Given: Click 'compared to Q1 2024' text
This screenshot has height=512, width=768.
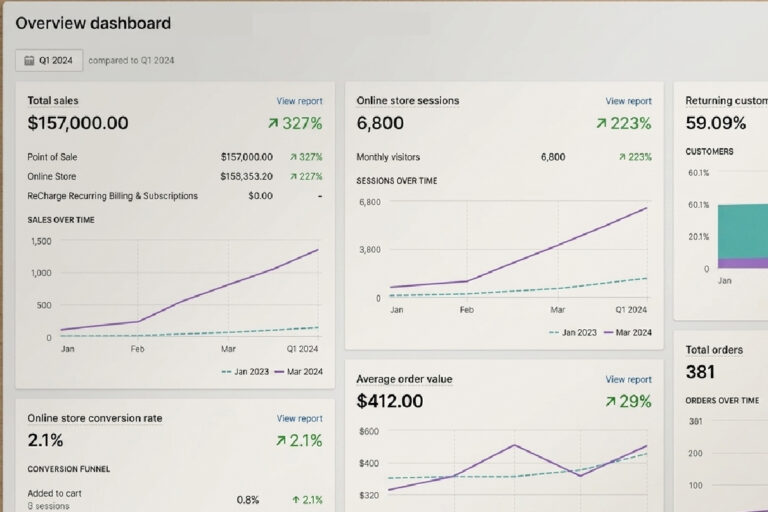Looking at the screenshot, I should (x=131, y=60).
